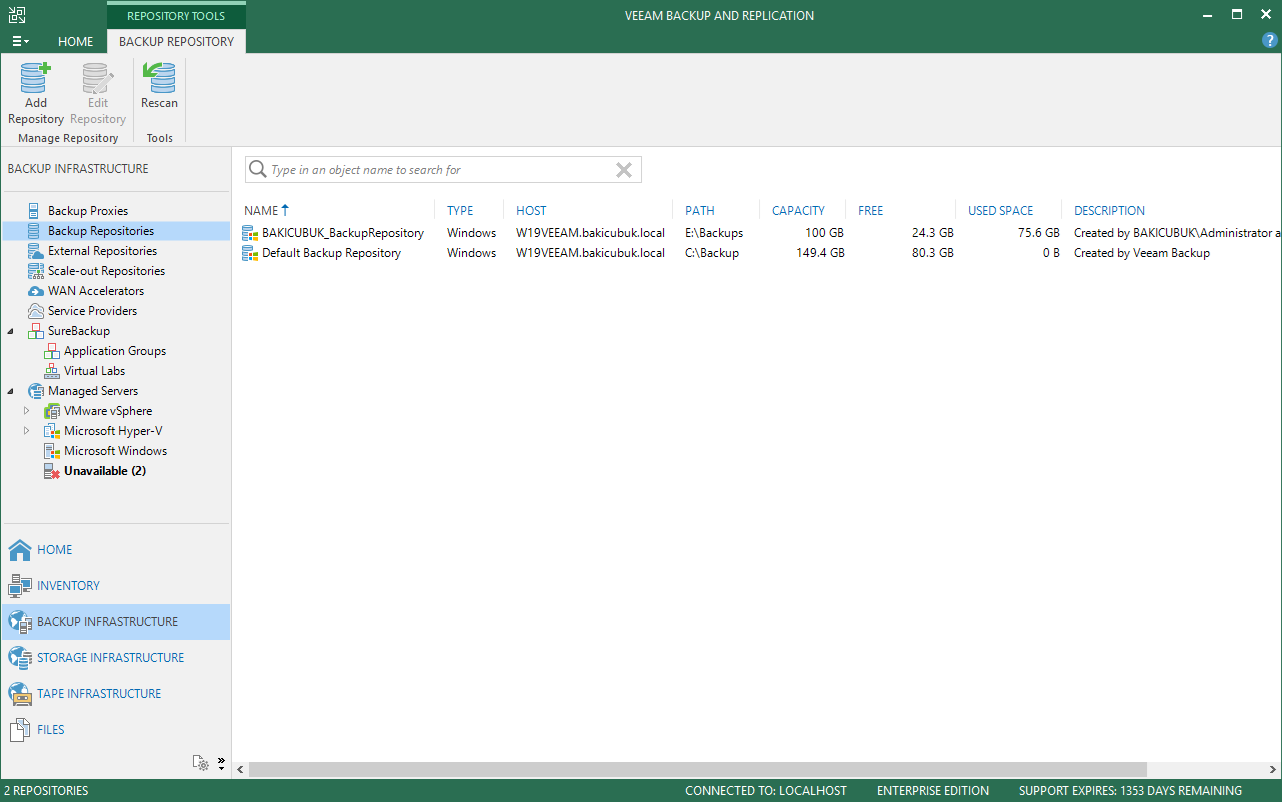Expand the Microsoft Hyper-V node

tap(27, 431)
